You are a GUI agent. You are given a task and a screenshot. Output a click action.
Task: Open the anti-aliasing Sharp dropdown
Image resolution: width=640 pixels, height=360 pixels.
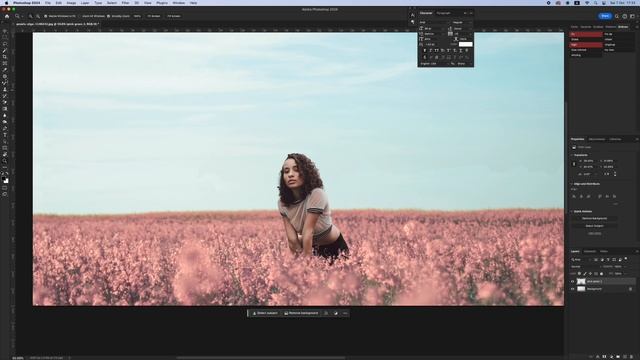[x=464, y=64]
